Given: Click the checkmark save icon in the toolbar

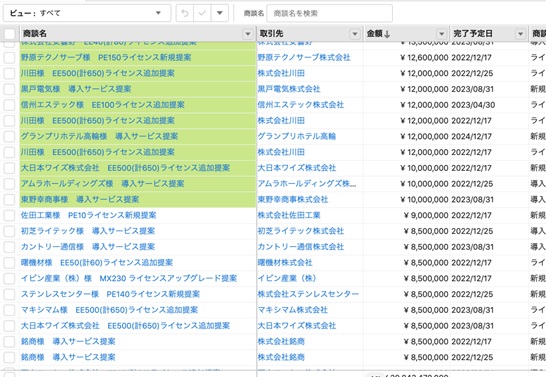Looking at the screenshot, I should coord(202,13).
